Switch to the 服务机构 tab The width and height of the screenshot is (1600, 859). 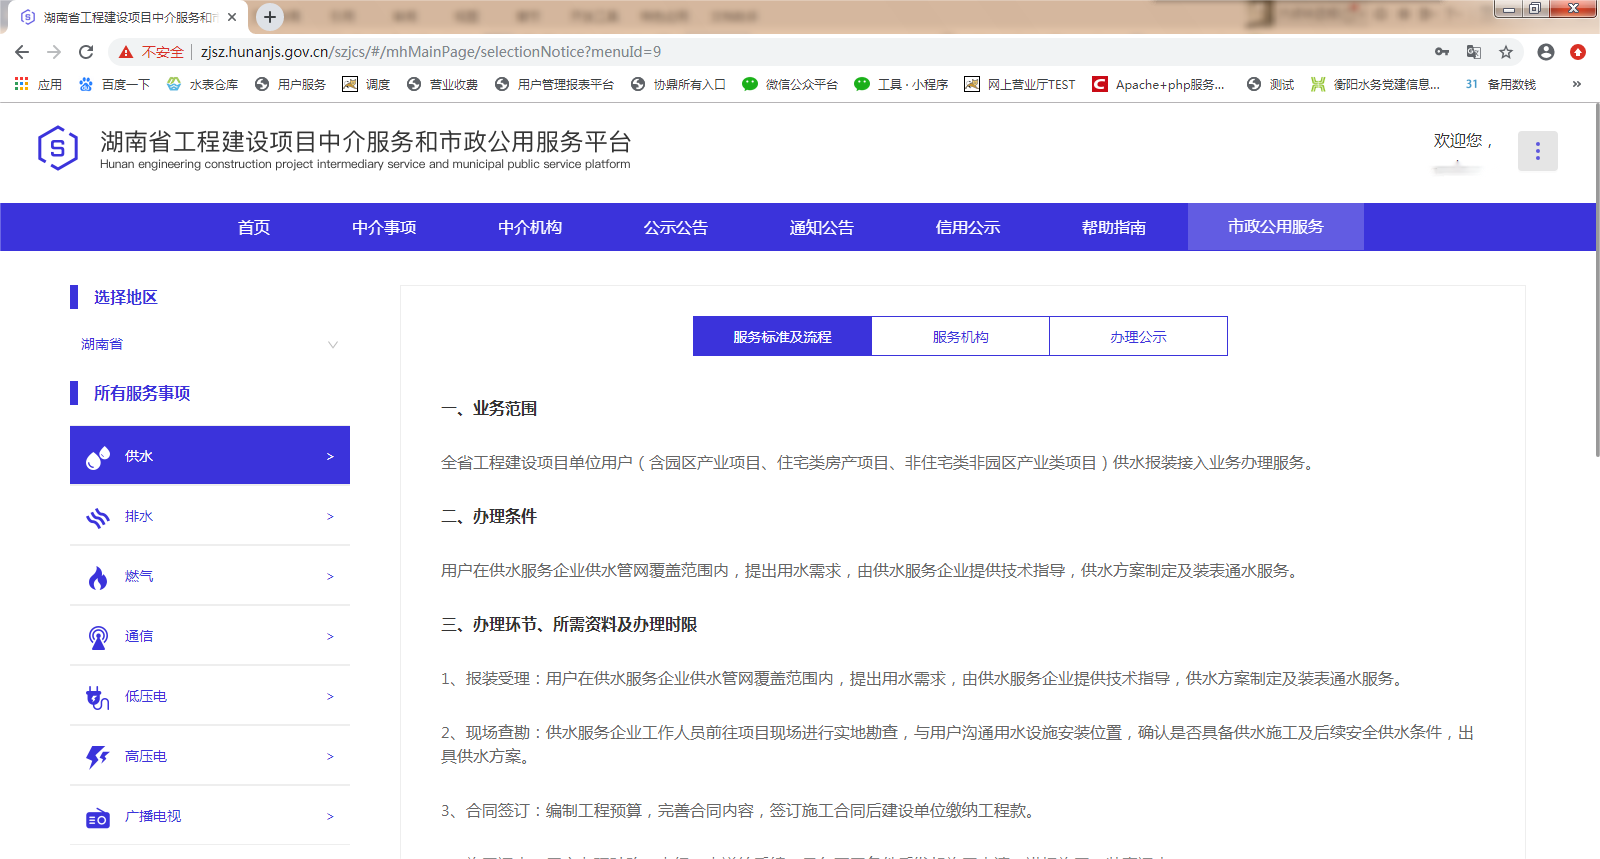[960, 337]
